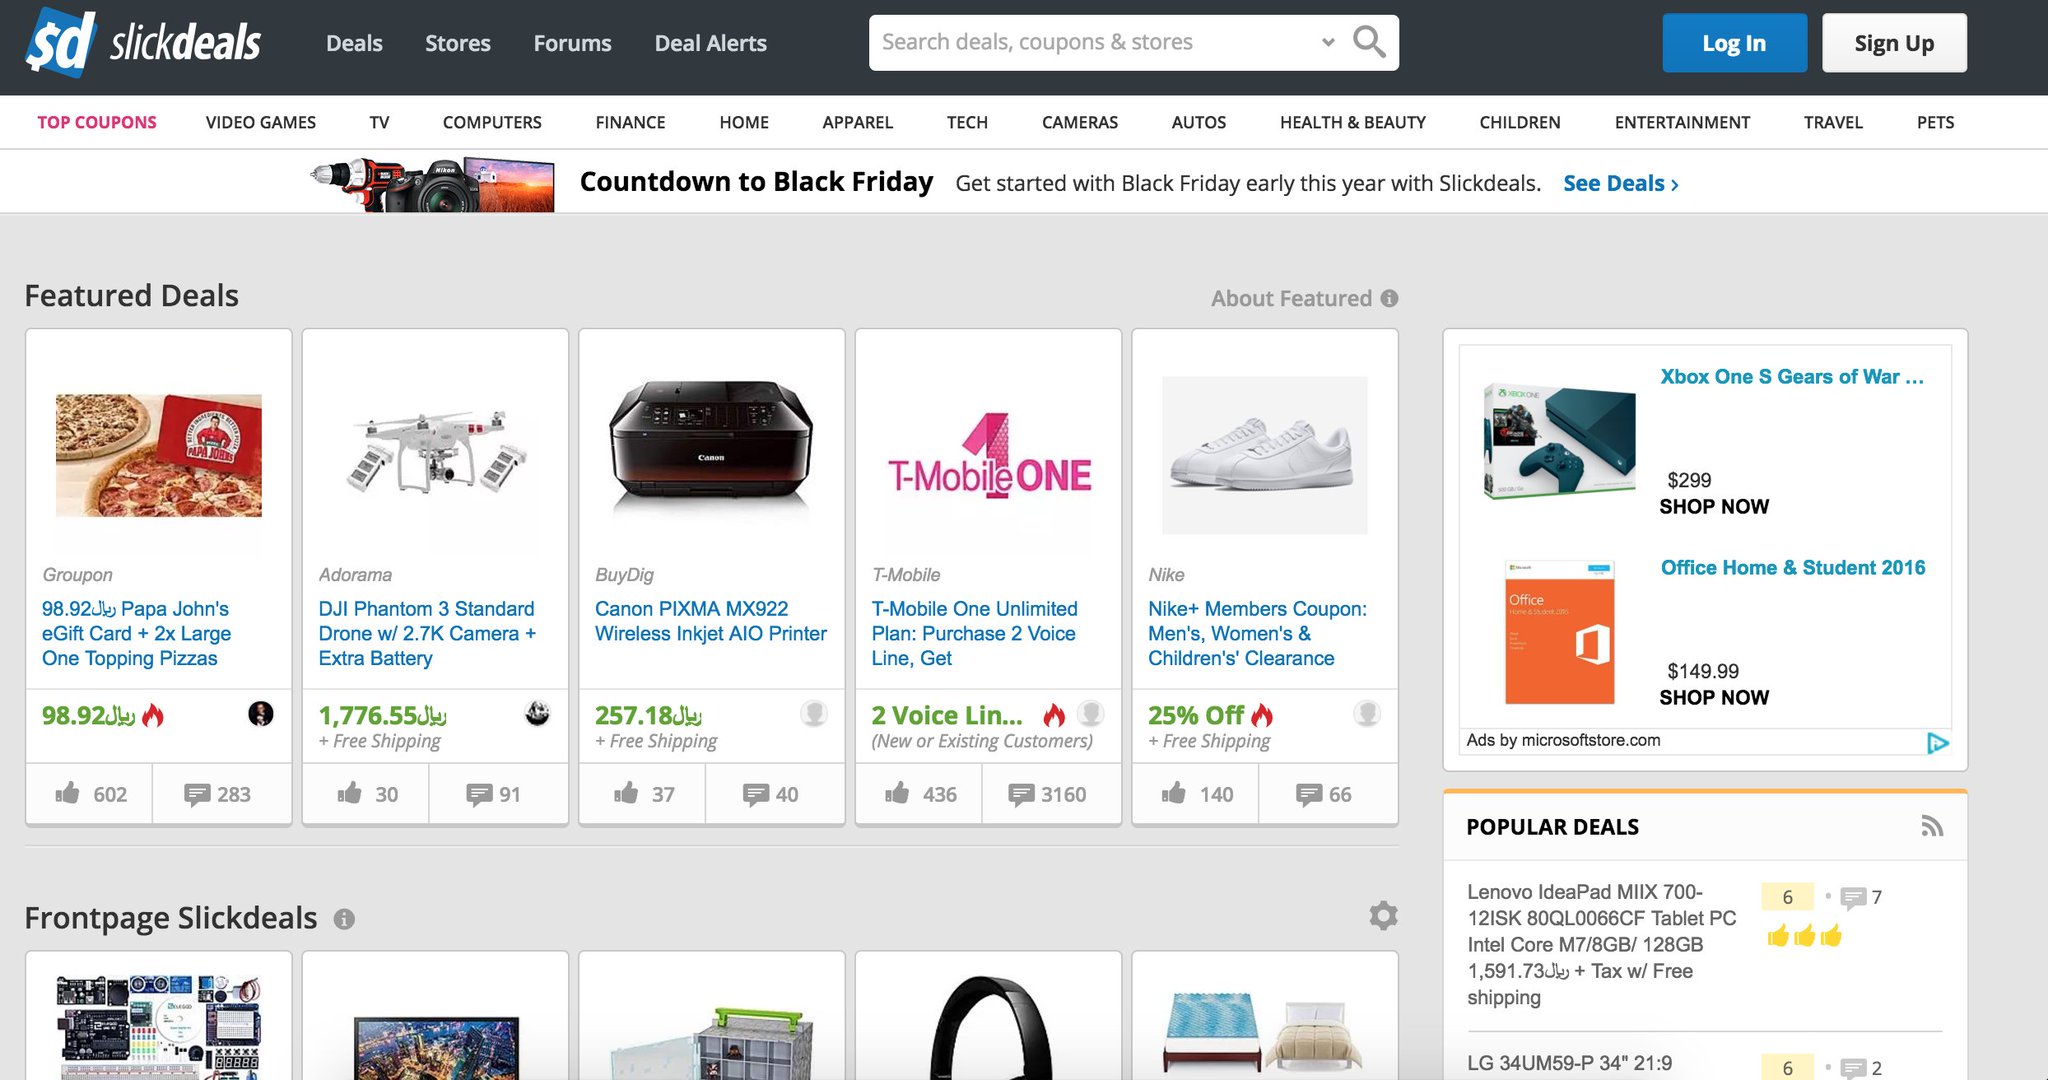Image resolution: width=2048 pixels, height=1080 pixels.
Task: Click the Popular Deals RSS feed icon
Action: click(x=1931, y=826)
